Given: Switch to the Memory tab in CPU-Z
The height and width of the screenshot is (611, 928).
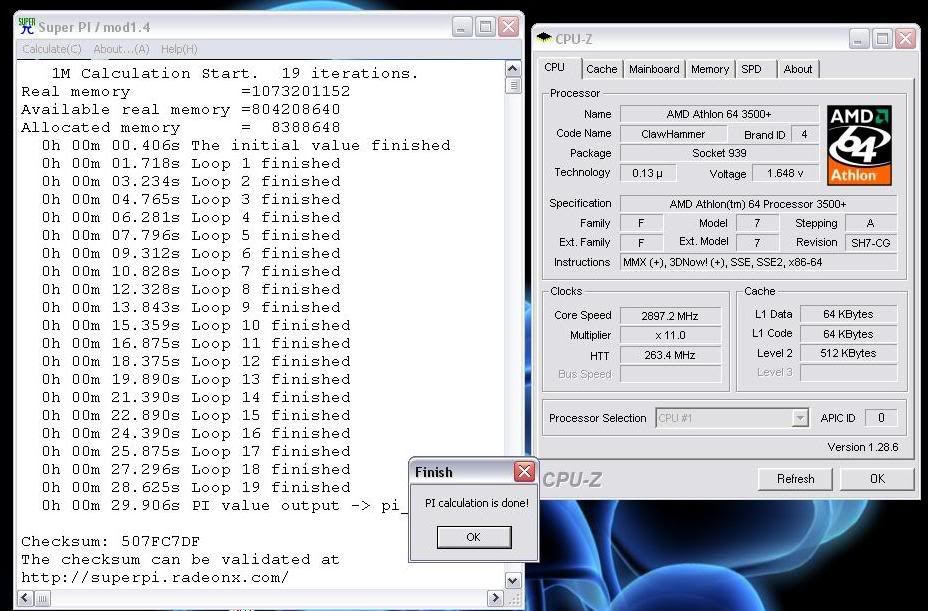Looking at the screenshot, I should click(x=710, y=69).
